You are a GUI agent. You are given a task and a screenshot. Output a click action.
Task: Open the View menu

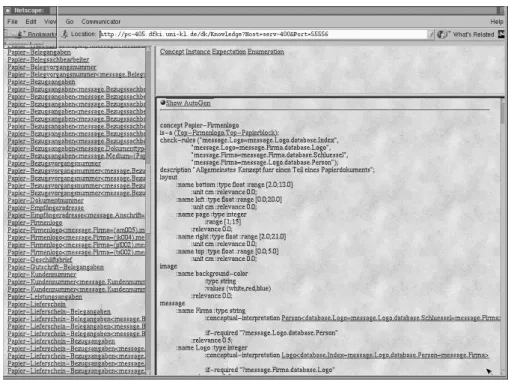(50, 22)
